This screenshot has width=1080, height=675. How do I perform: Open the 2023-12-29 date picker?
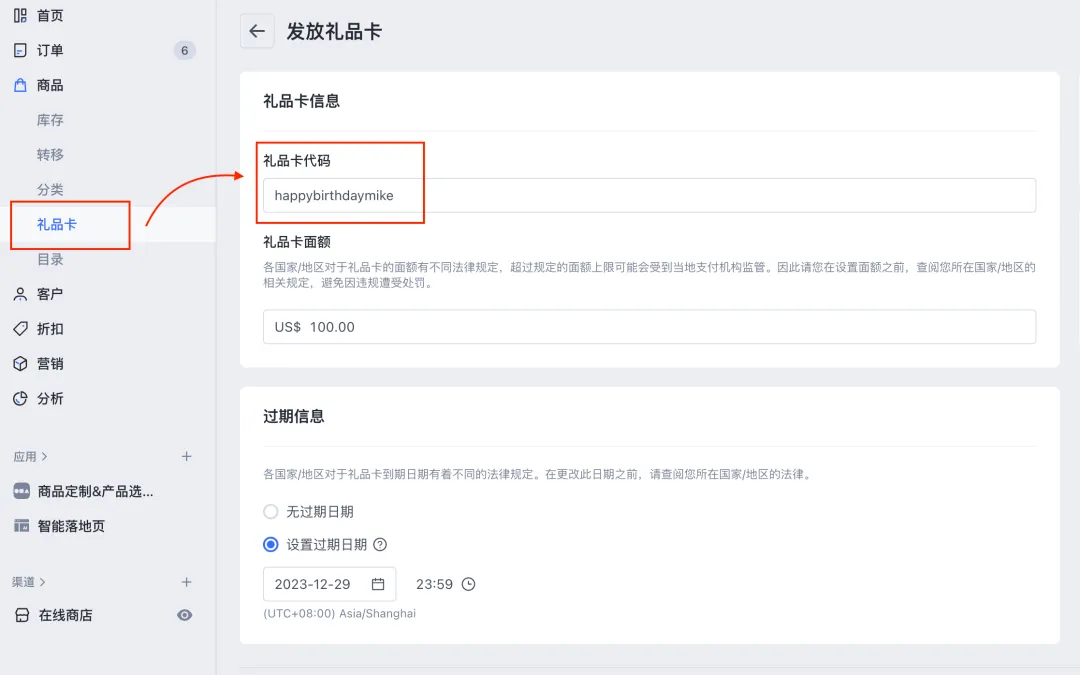pyautogui.click(x=329, y=584)
